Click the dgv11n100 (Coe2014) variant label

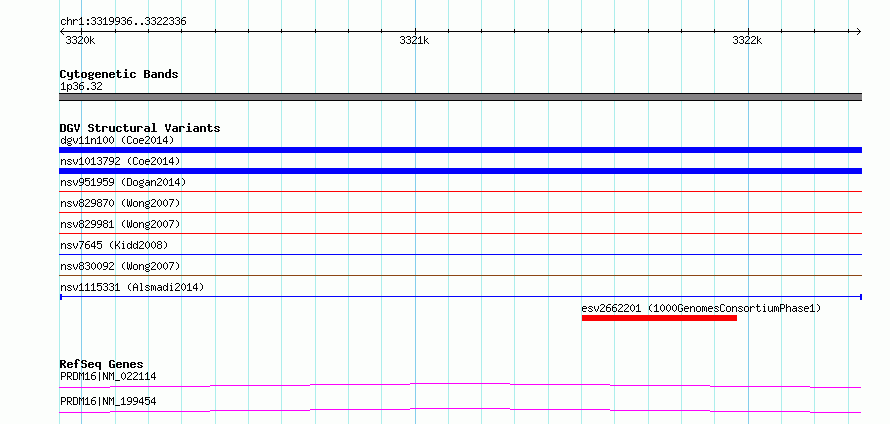pyautogui.click(x=117, y=140)
